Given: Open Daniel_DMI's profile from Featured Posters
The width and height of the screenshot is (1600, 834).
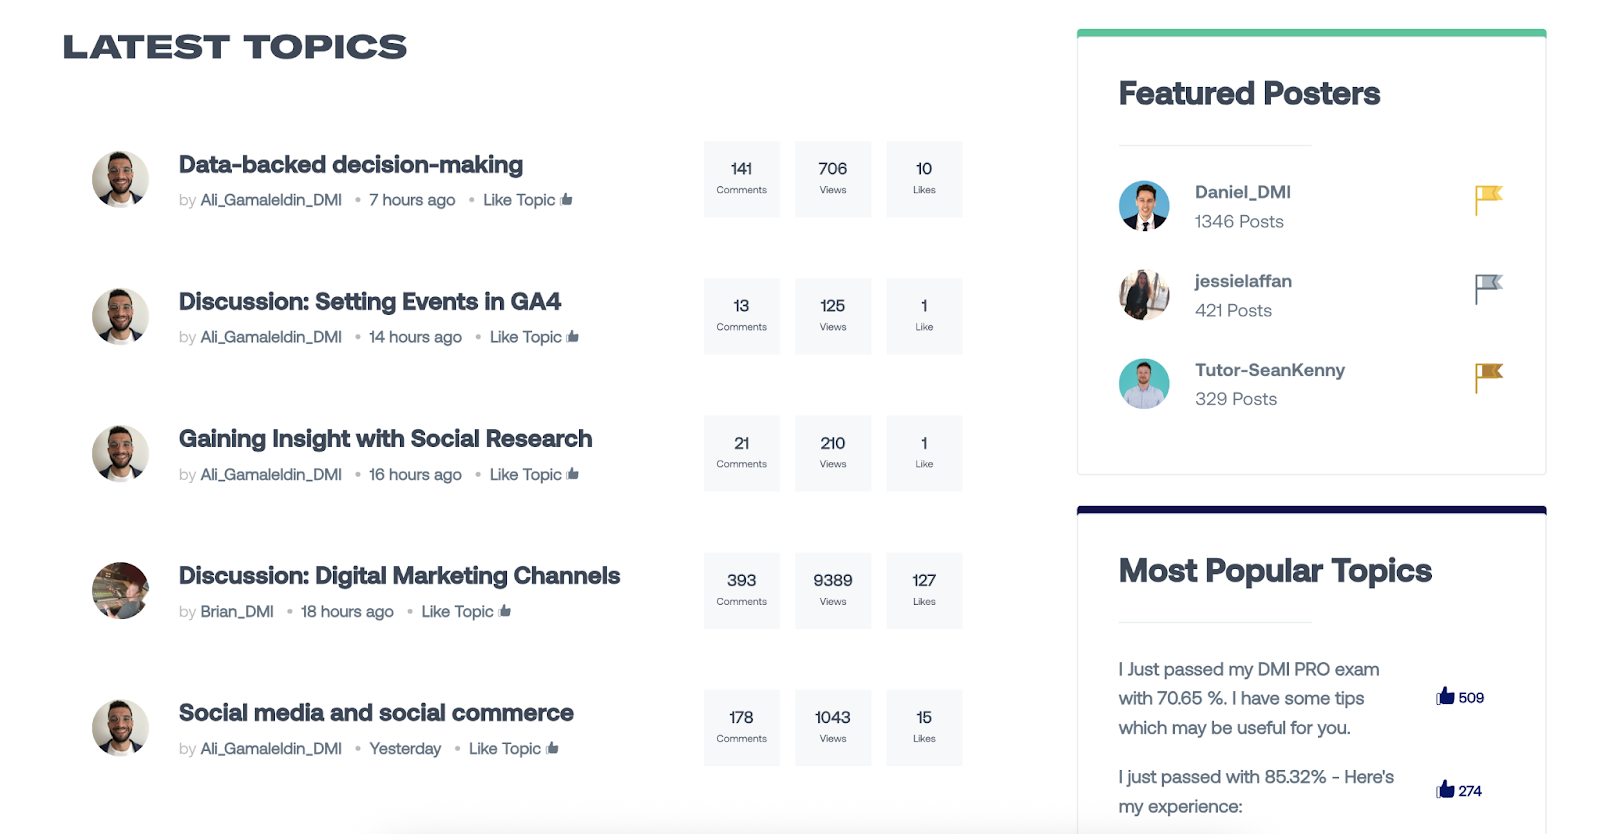Looking at the screenshot, I should tap(1242, 191).
